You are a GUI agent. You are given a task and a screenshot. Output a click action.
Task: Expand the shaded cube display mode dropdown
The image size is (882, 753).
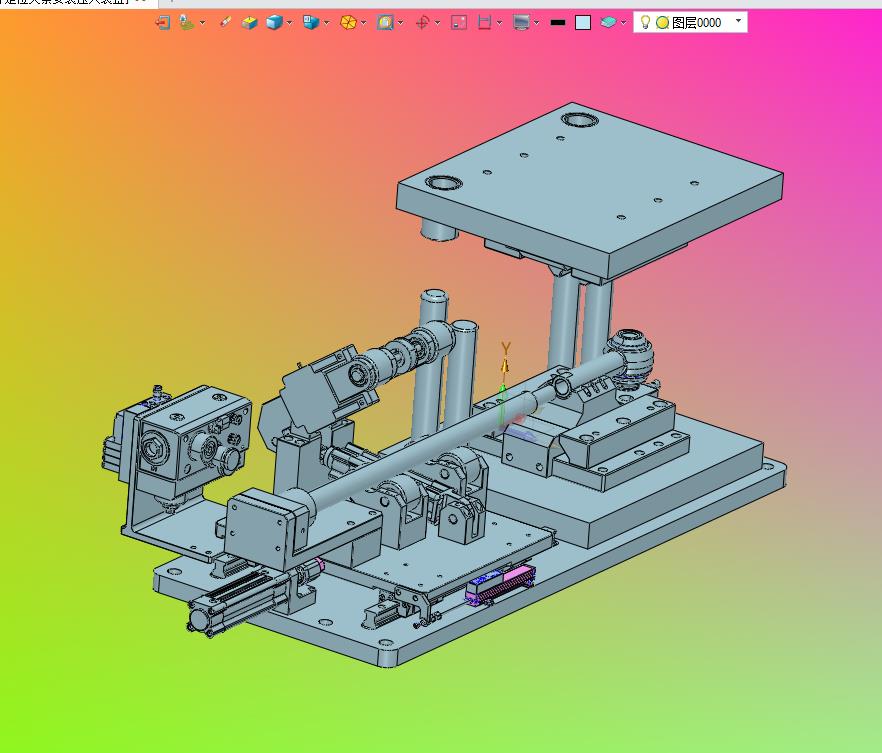pos(290,23)
